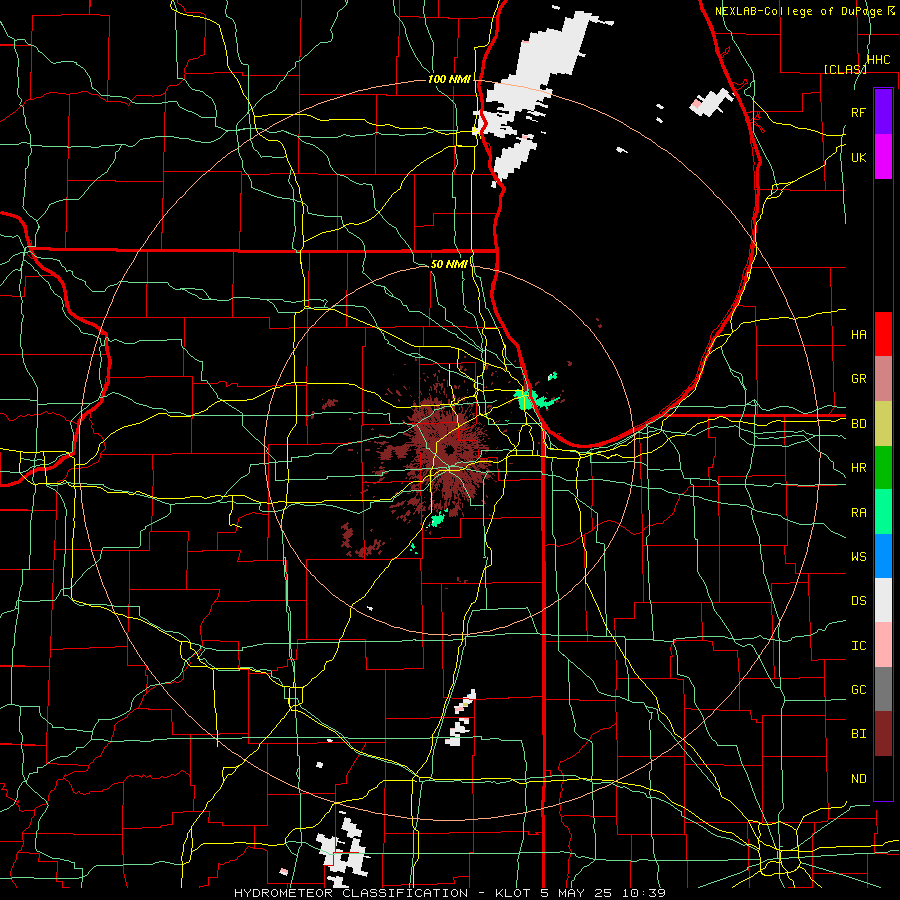Click the [CLAS] units label

[x=845, y=69]
